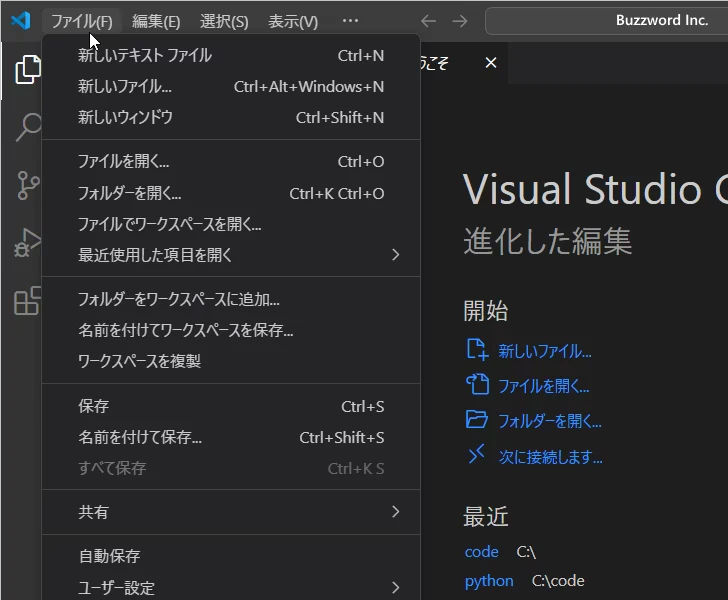The height and width of the screenshot is (600, 728).
Task: Open the Explorer view in activity bar
Action: [x=28, y=70]
